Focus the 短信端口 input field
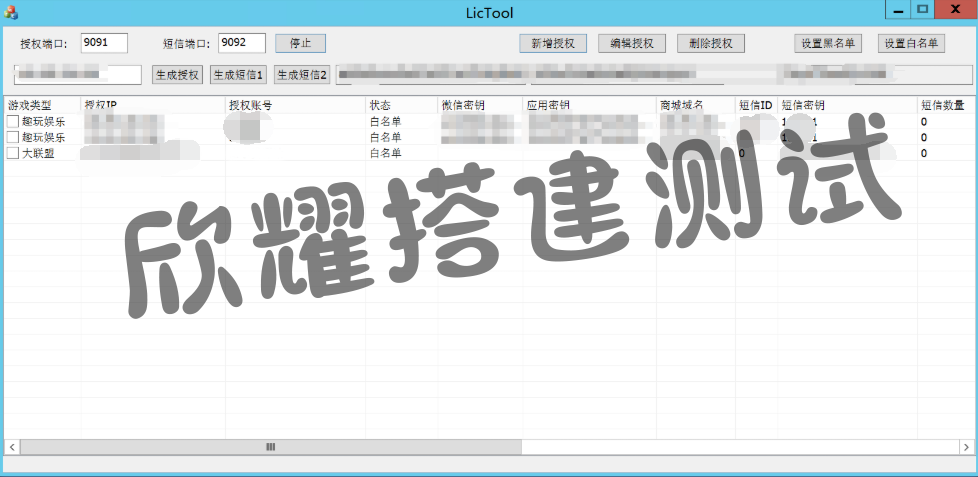 tap(241, 43)
